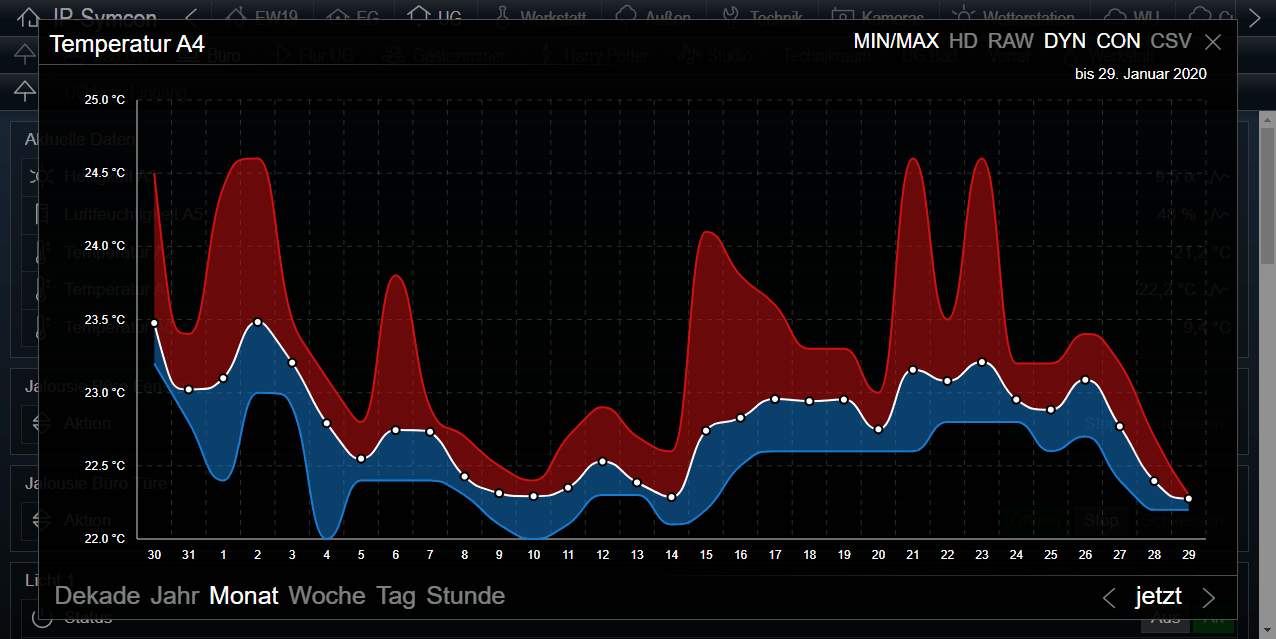The height and width of the screenshot is (639, 1276).
Task: Click the back chevron next to IP Symcon
Action: [191, 17]
